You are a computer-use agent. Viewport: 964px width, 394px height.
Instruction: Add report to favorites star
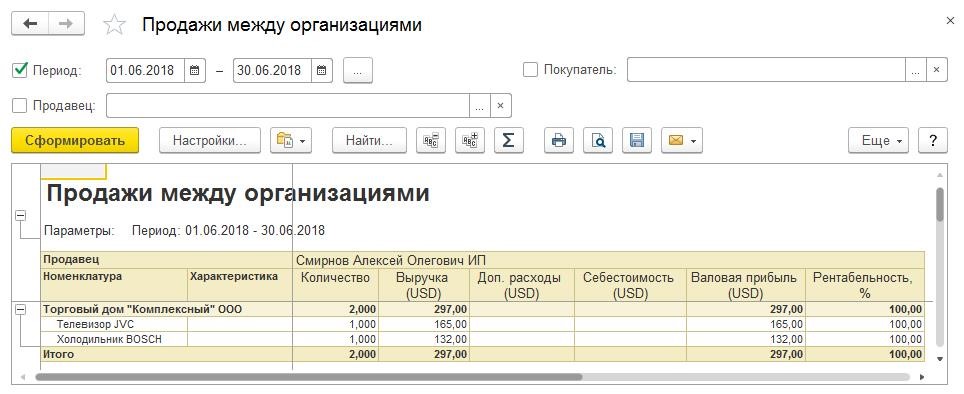tap(114, 25)
